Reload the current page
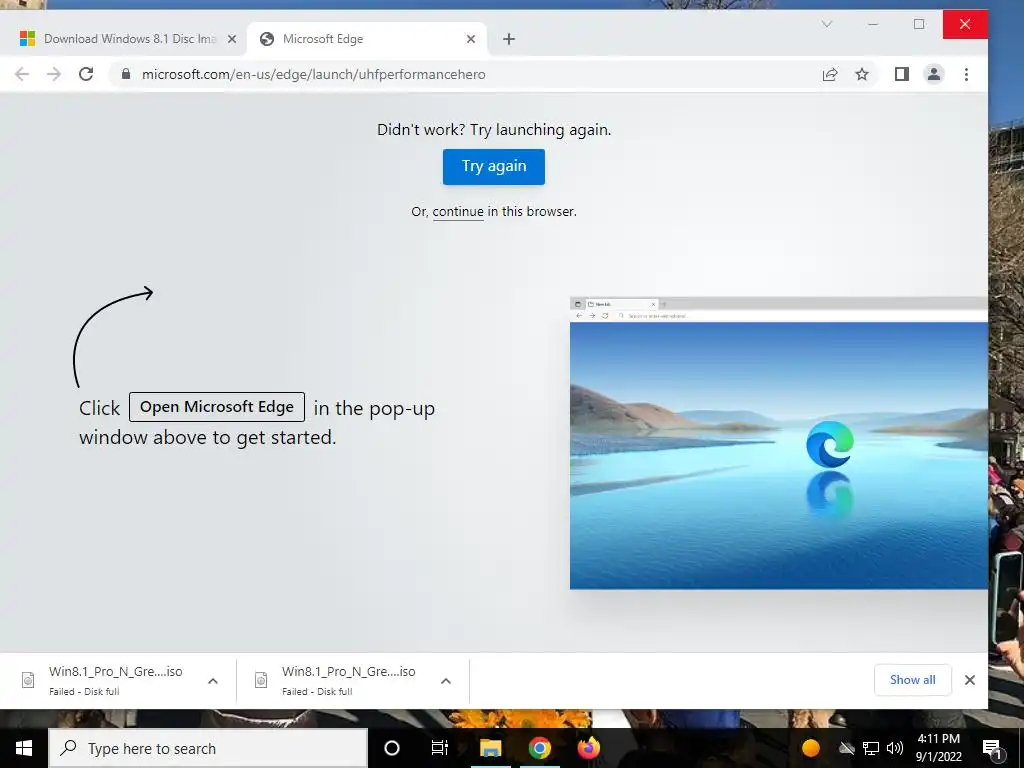Screen dimensions: 1024x768 pos(86,74)
